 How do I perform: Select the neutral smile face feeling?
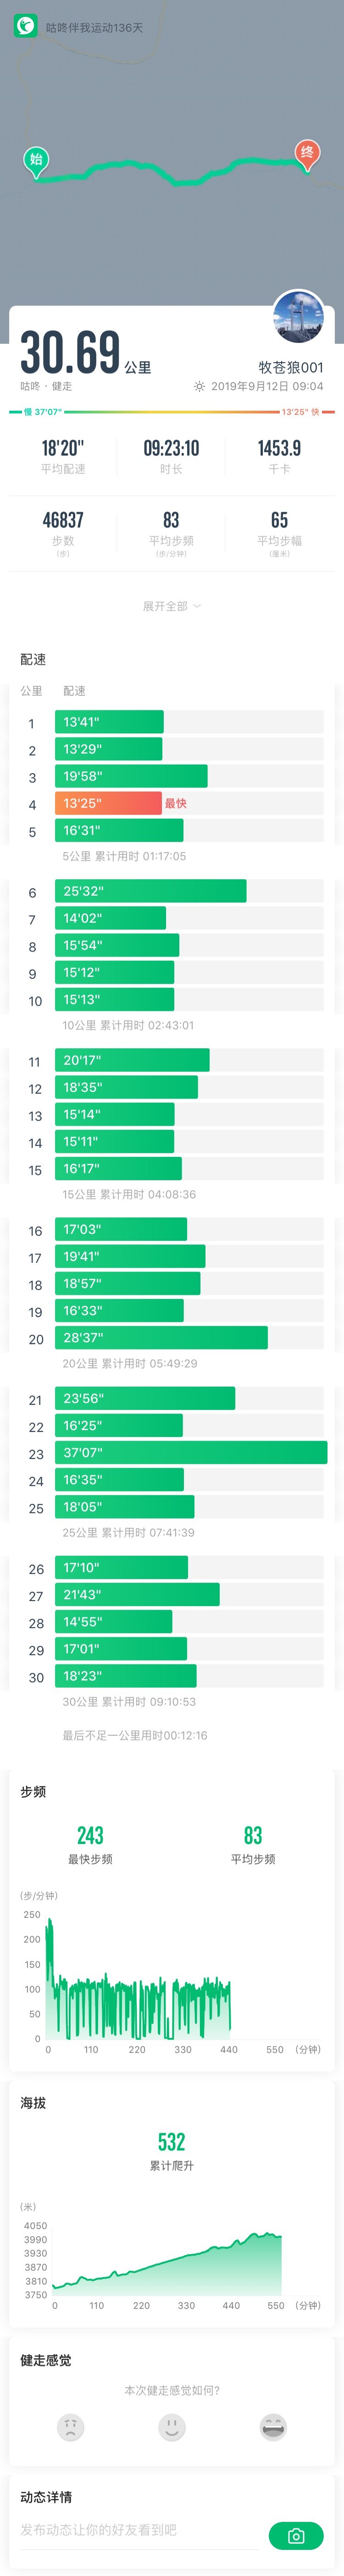coord(172,2427)
